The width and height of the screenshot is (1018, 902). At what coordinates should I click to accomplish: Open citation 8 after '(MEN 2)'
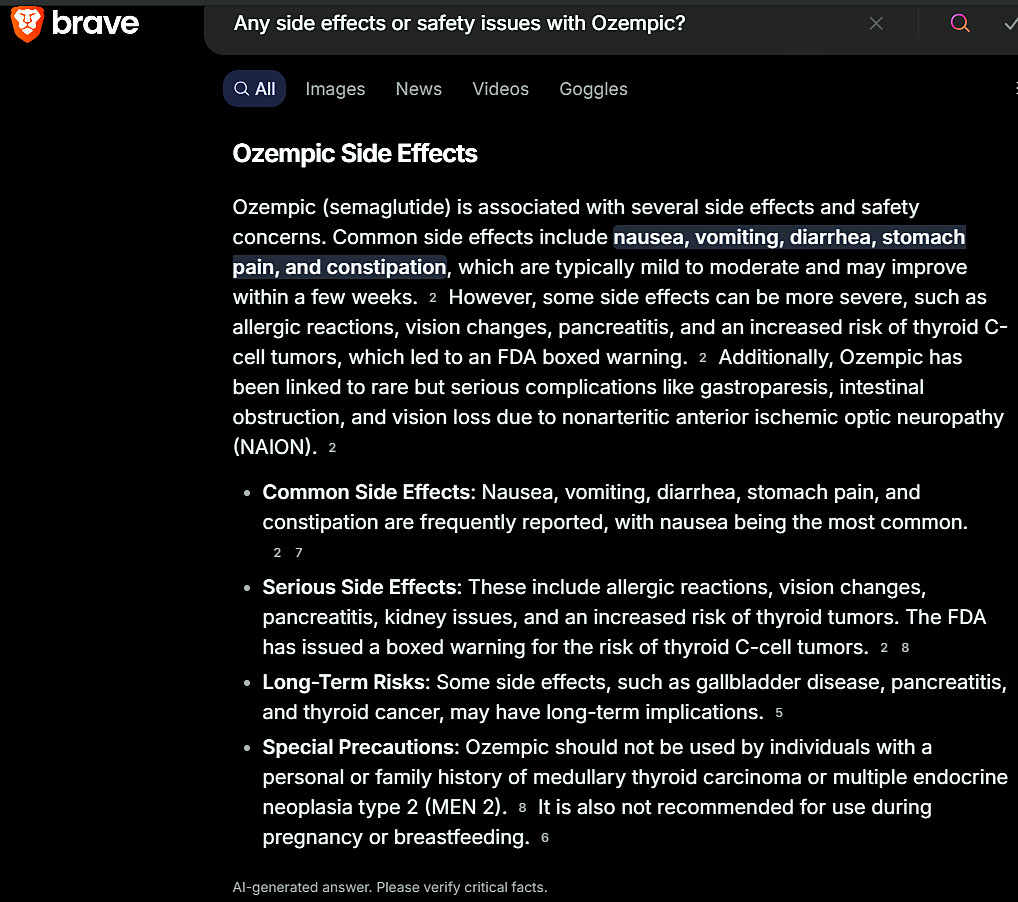pyautogui.click(x=522, y=807)
